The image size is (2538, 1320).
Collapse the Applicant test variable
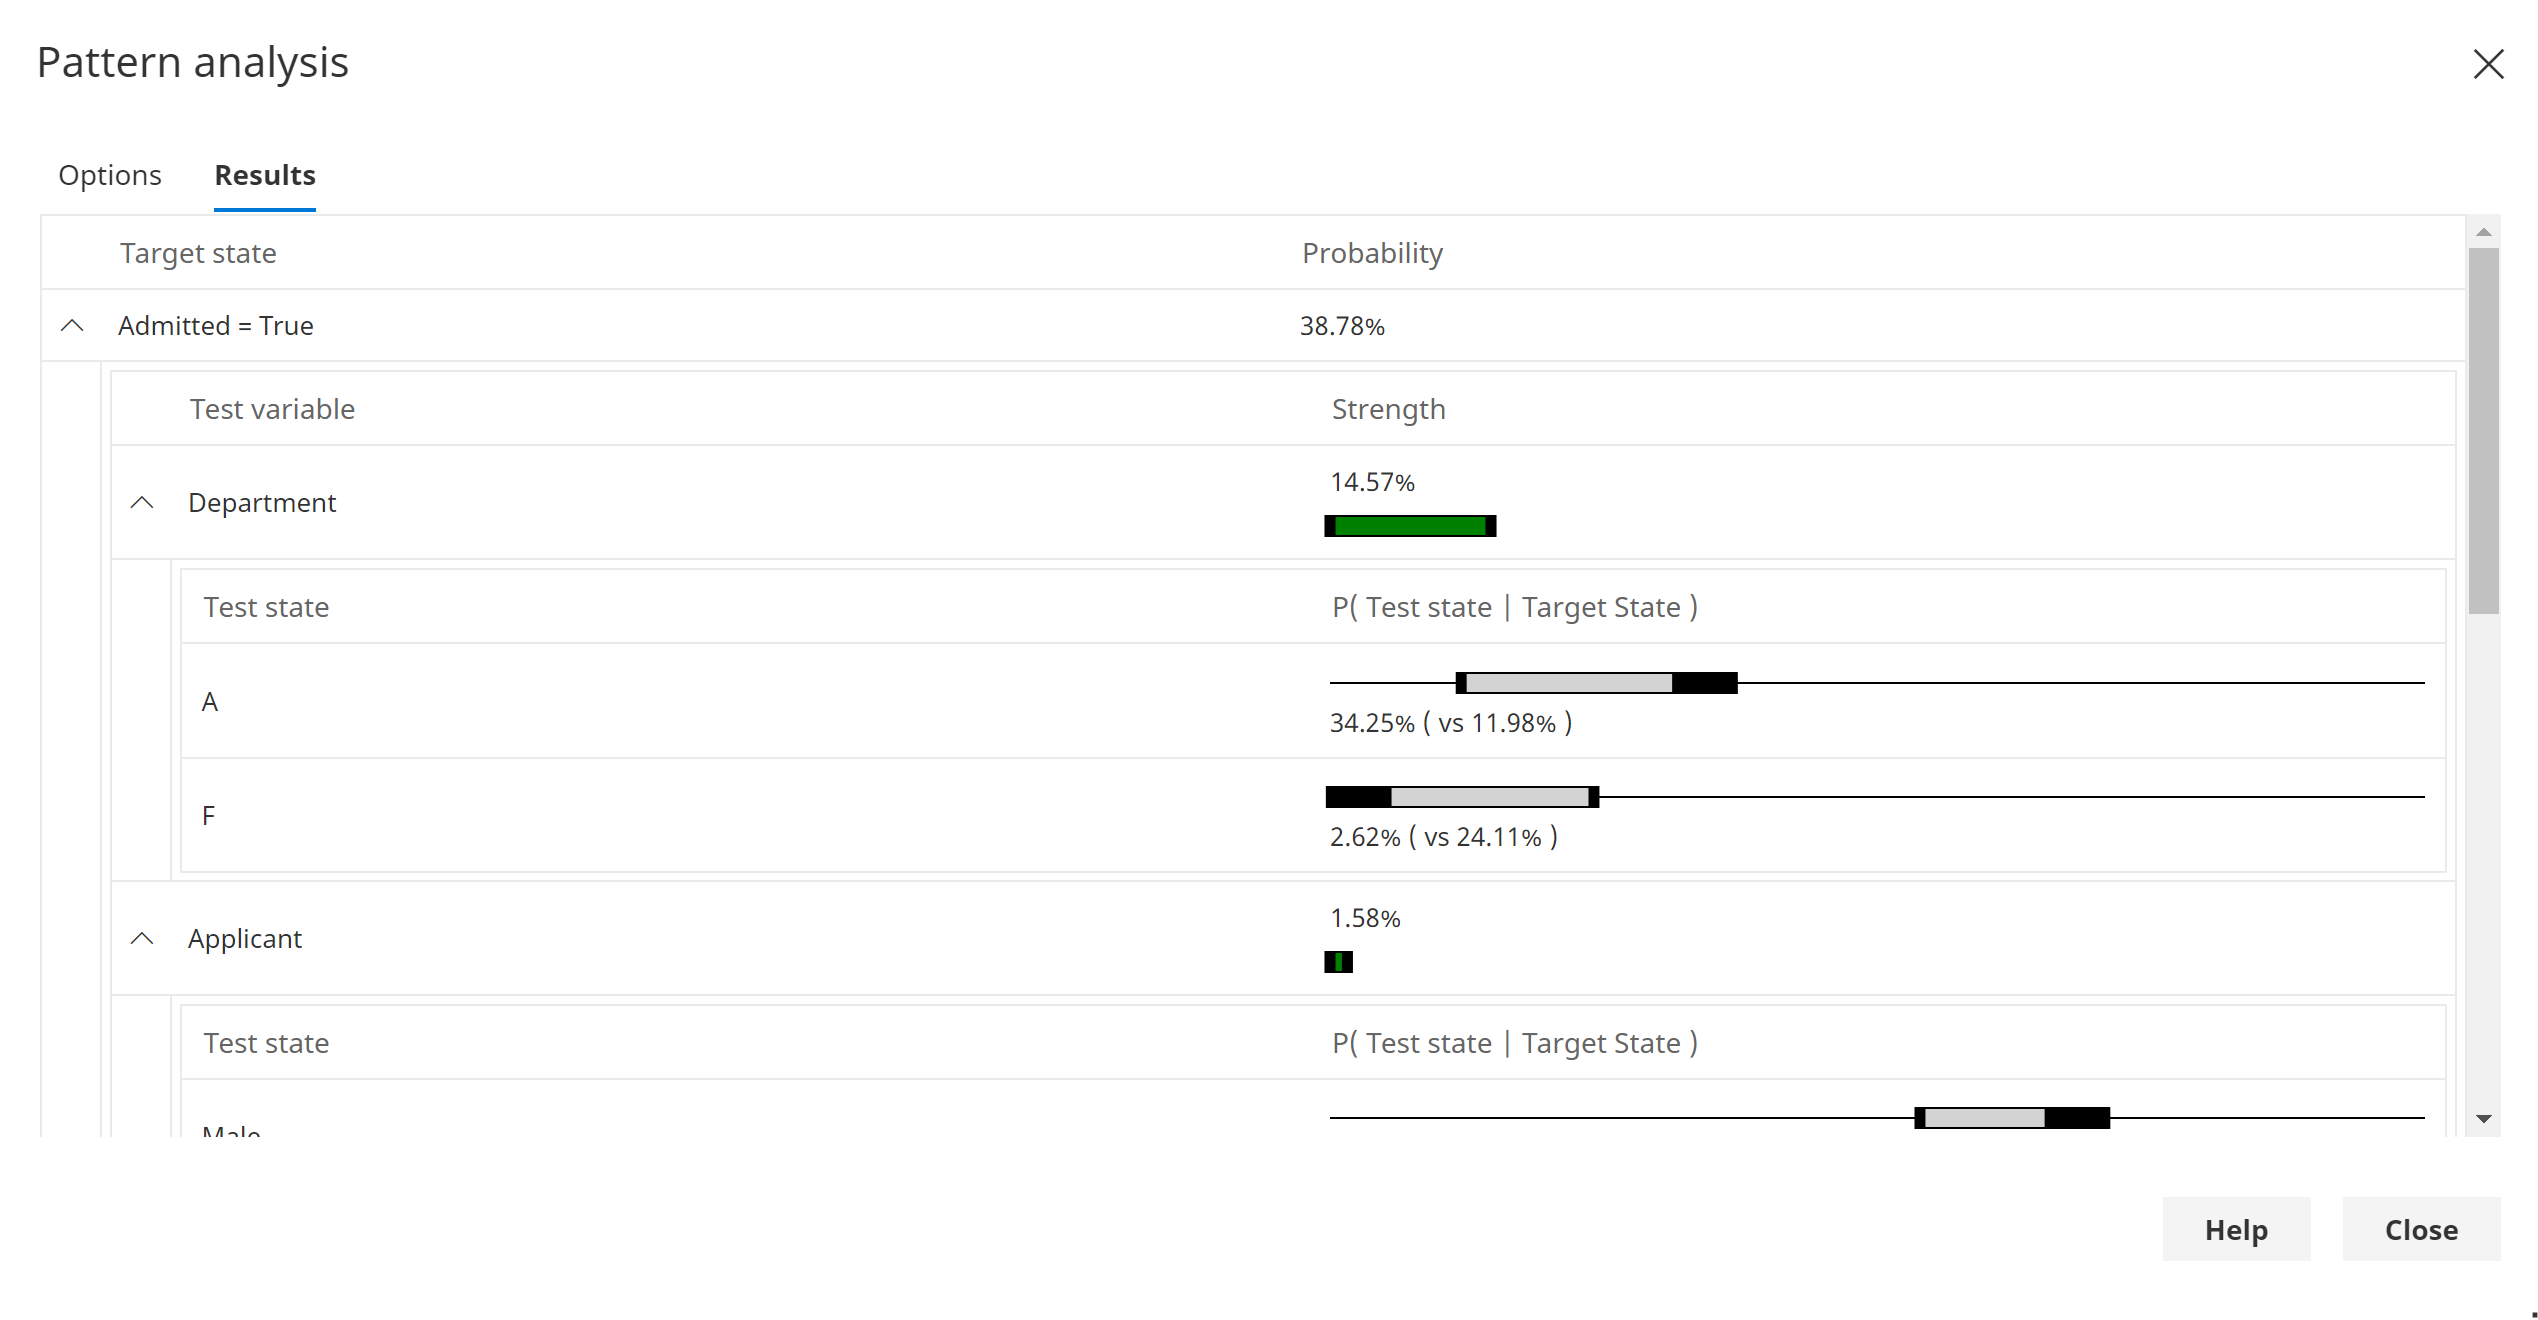pos(142,939)
